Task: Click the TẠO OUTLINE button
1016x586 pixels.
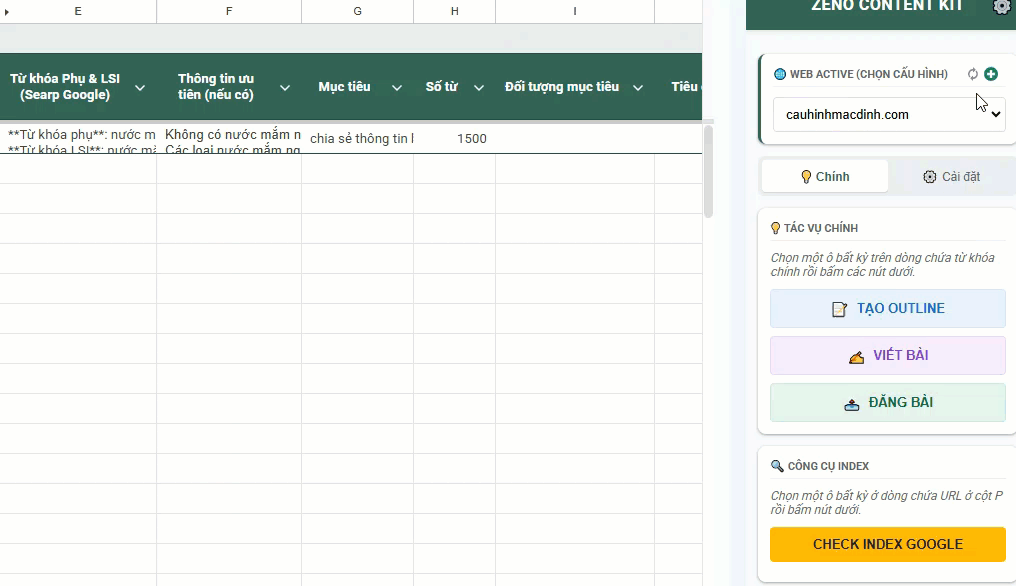Action: pos(887,309)
